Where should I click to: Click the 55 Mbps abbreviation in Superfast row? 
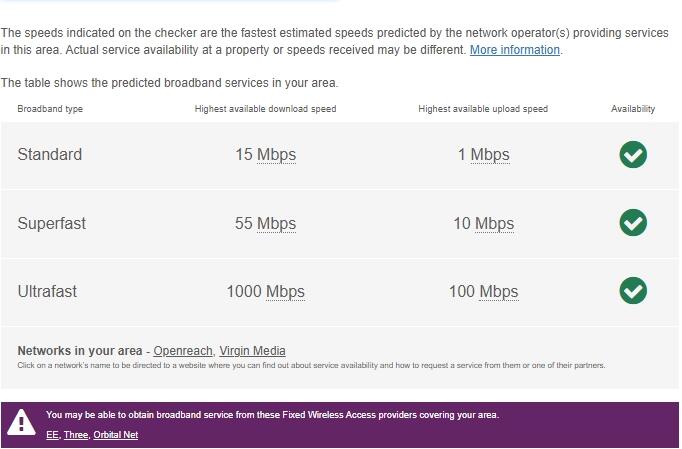coord(276,224)
